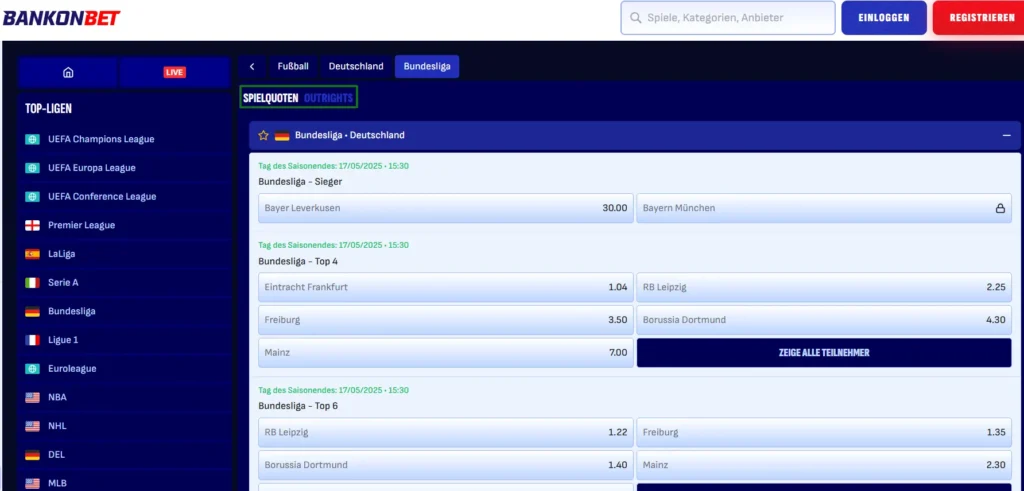1024x491 pixels.
Task: Pick RB Leipzig Top 4 at 2.25
Action: pyautogui.click(x=824, y=287)
